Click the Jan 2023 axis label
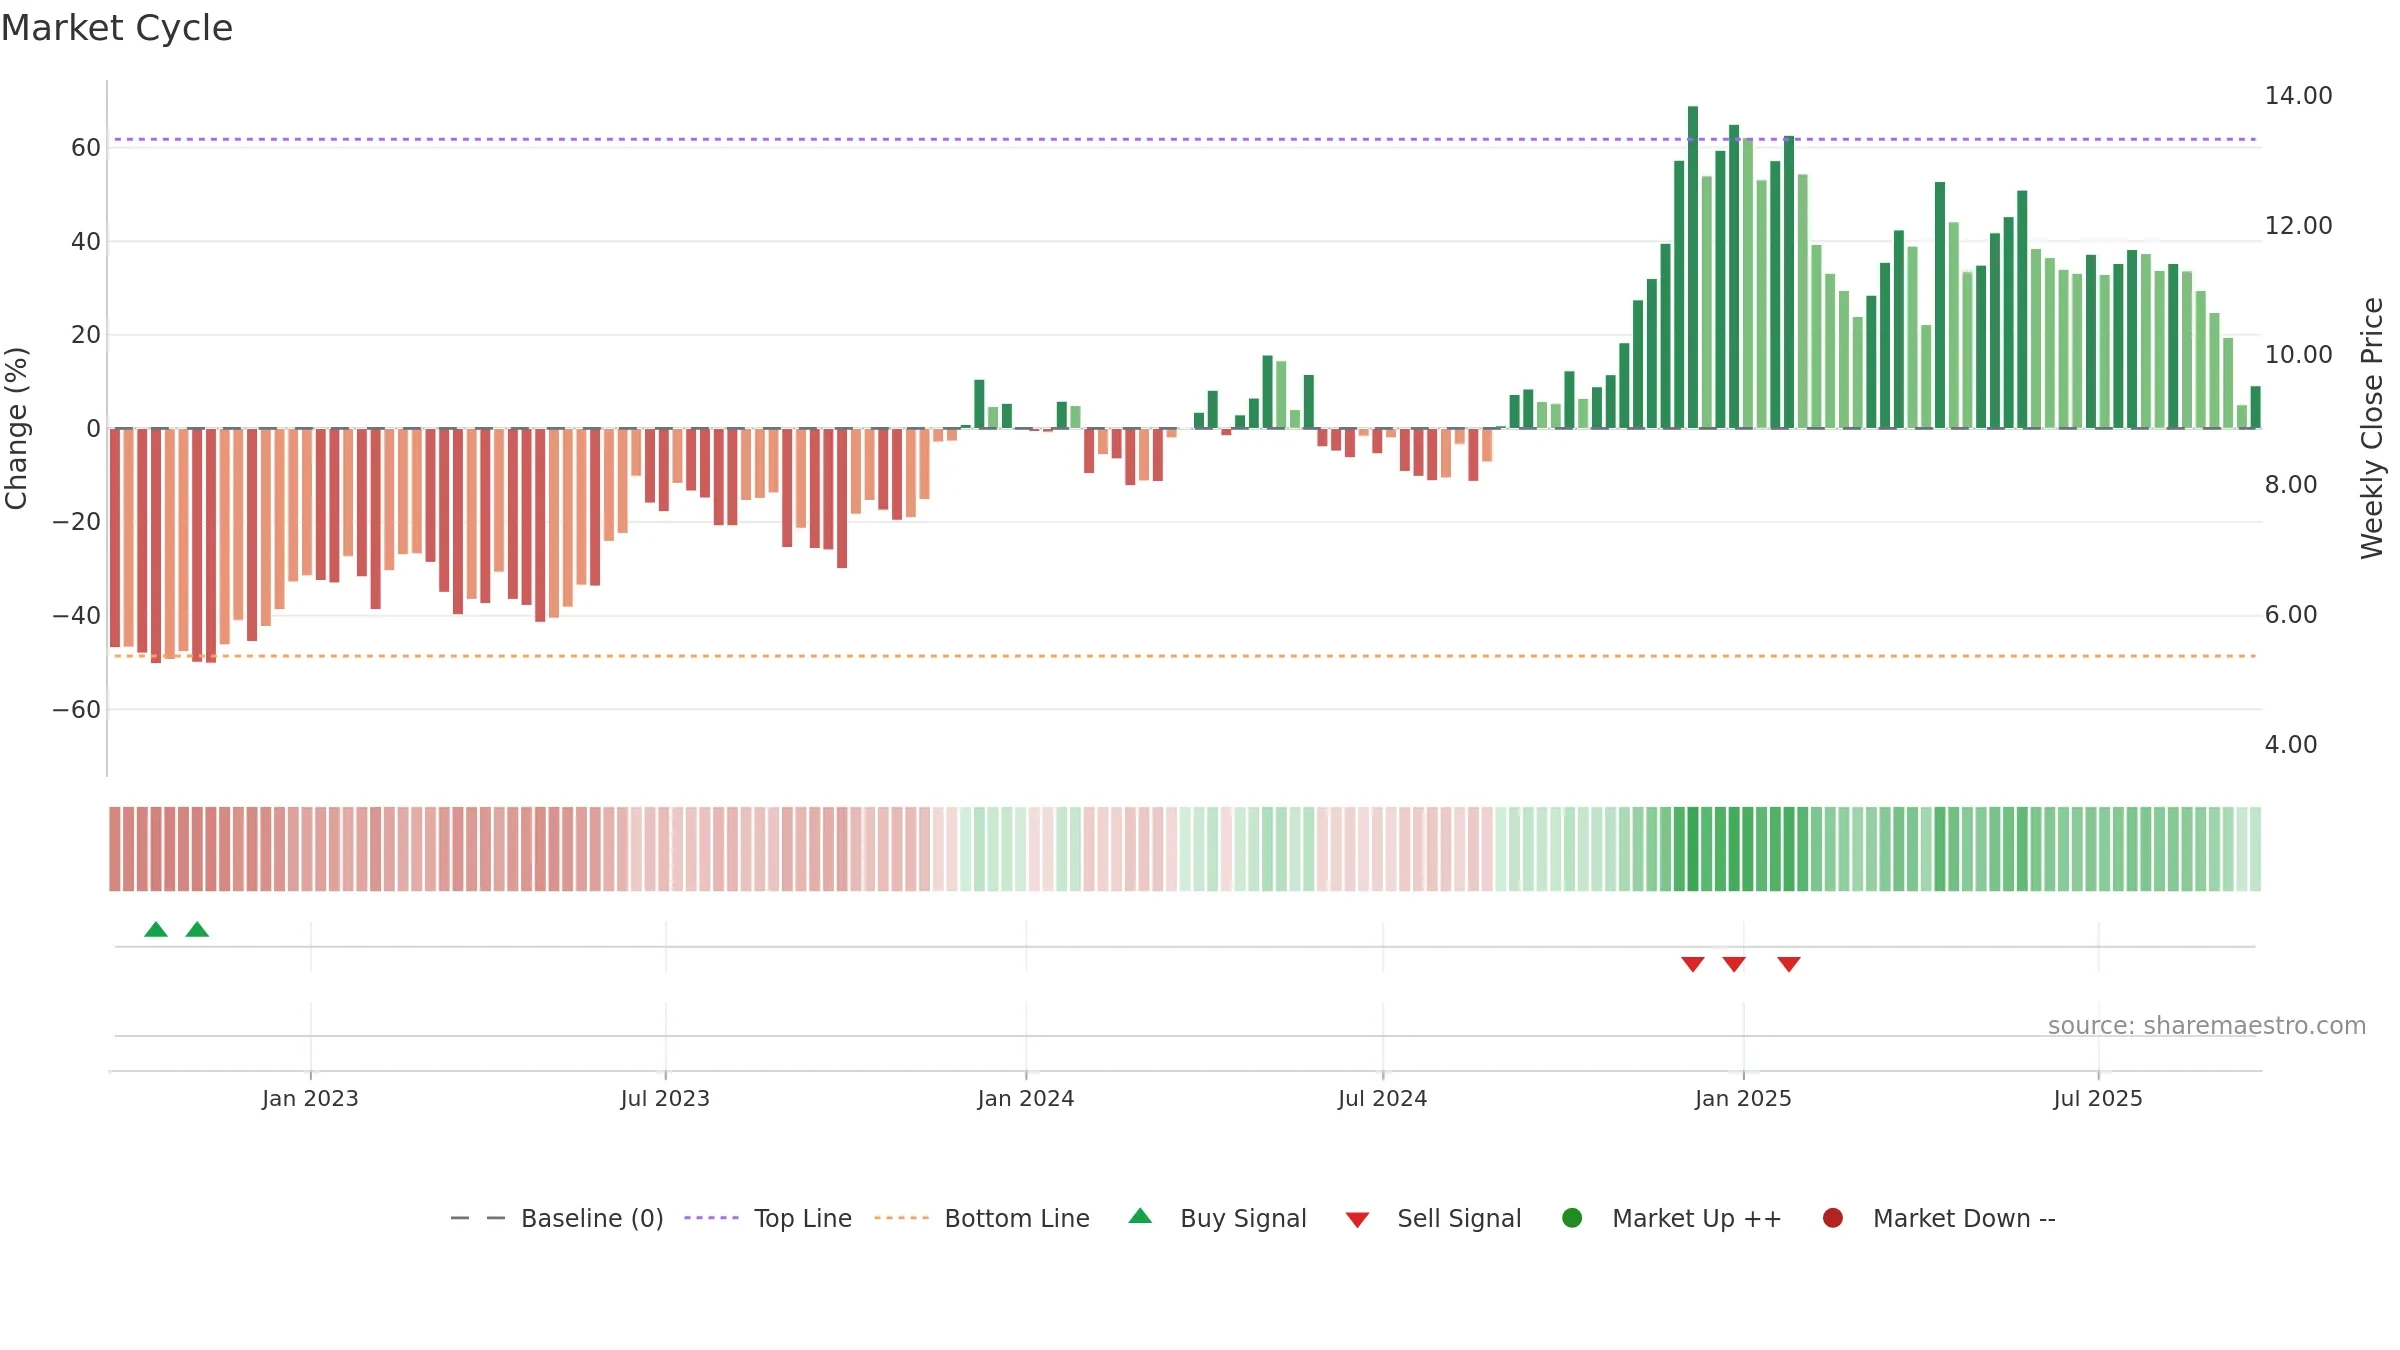This screenshot has height=1350, width=2400. (310, 1098)
